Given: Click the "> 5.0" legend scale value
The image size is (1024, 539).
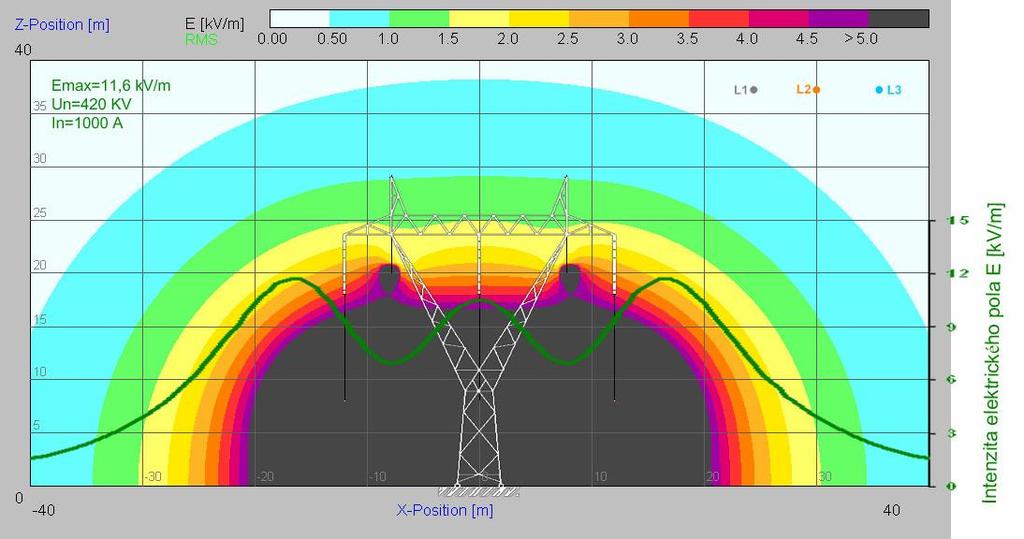Looking at the screenshot, I should [x=861, y=39].
